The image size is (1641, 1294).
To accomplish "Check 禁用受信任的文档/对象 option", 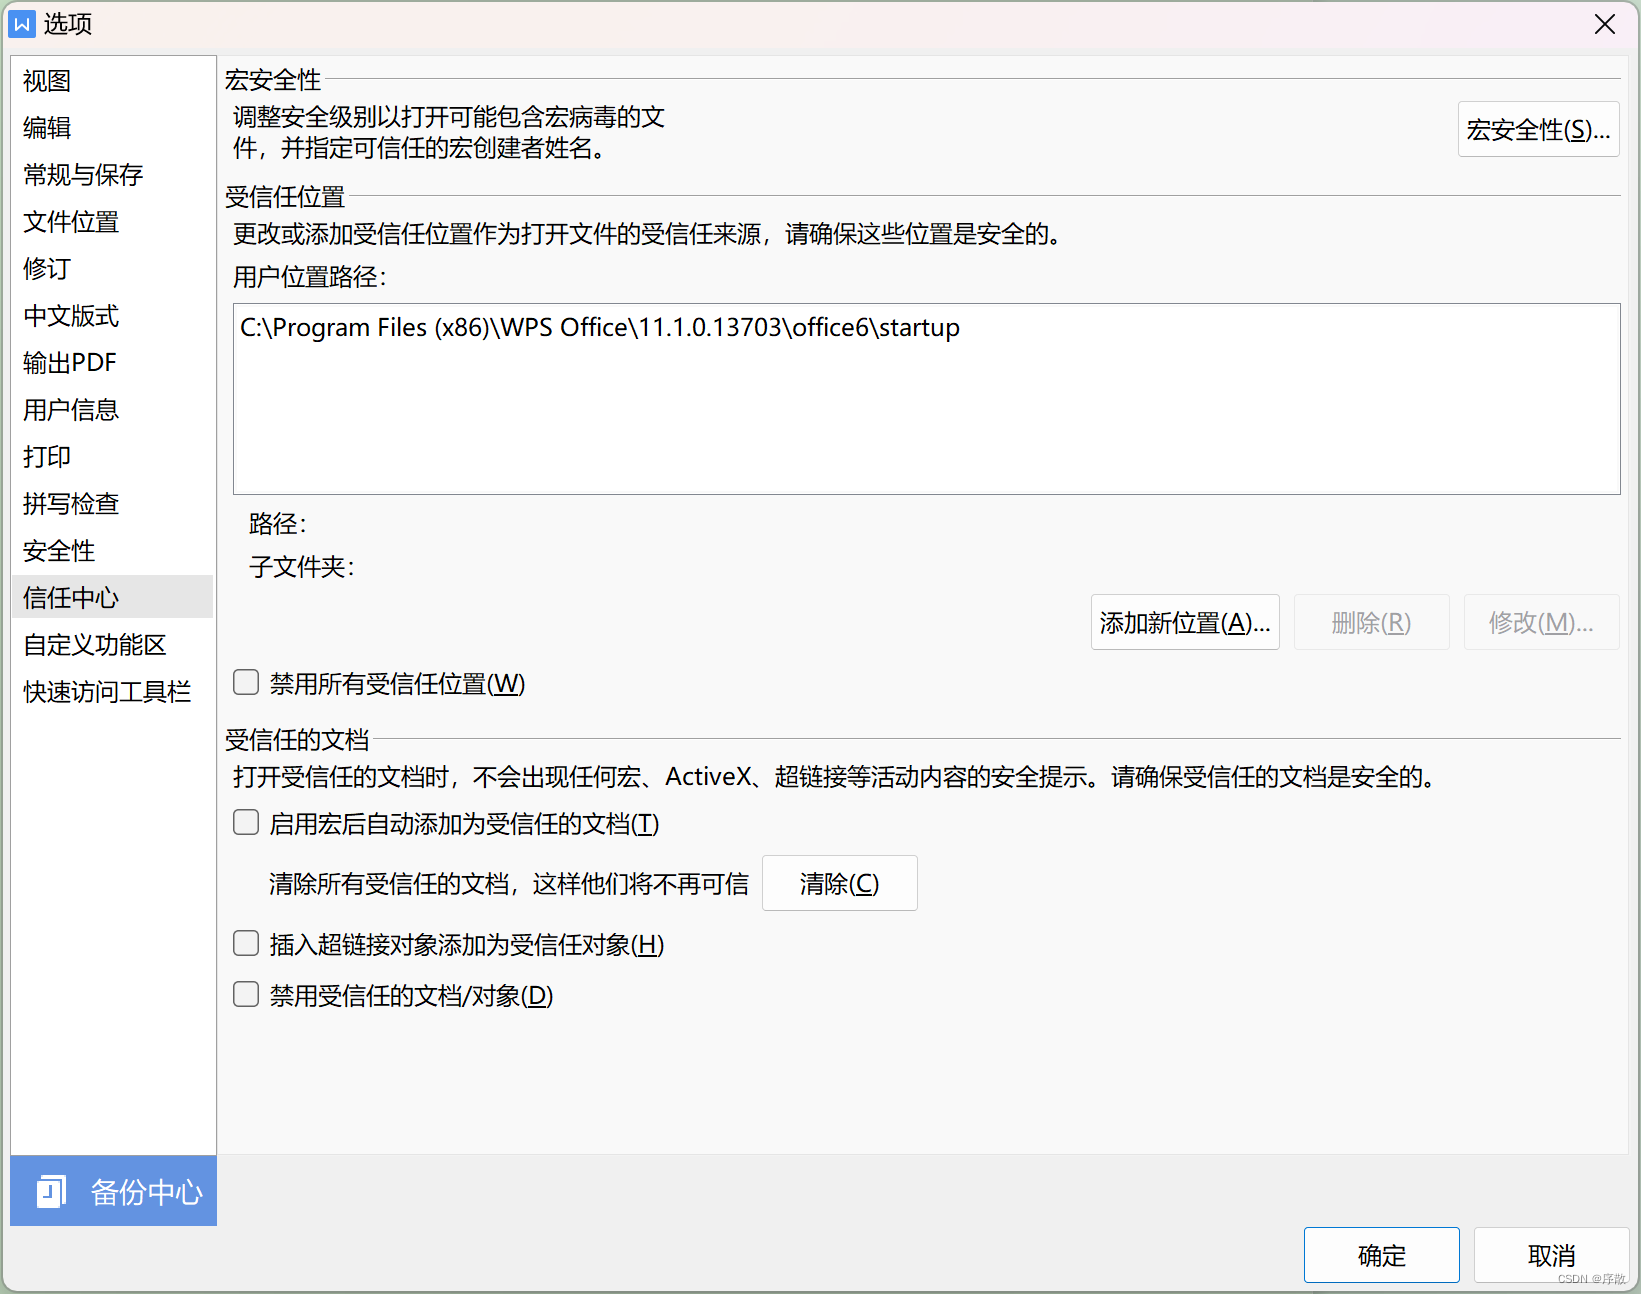I will pos(246,995).
